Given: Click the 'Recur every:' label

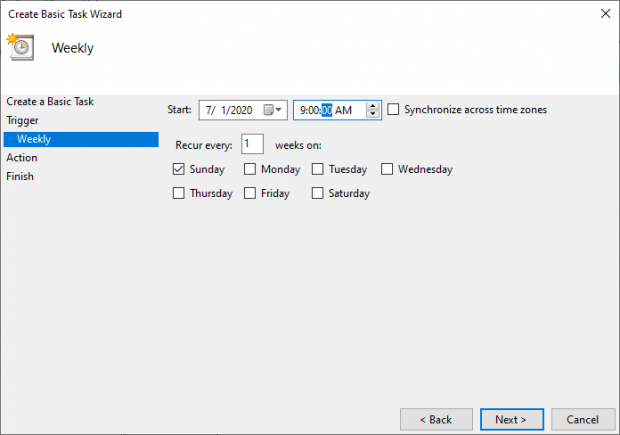Looking at the screenshot, I should pyautogui.click(x=204, y=146).
